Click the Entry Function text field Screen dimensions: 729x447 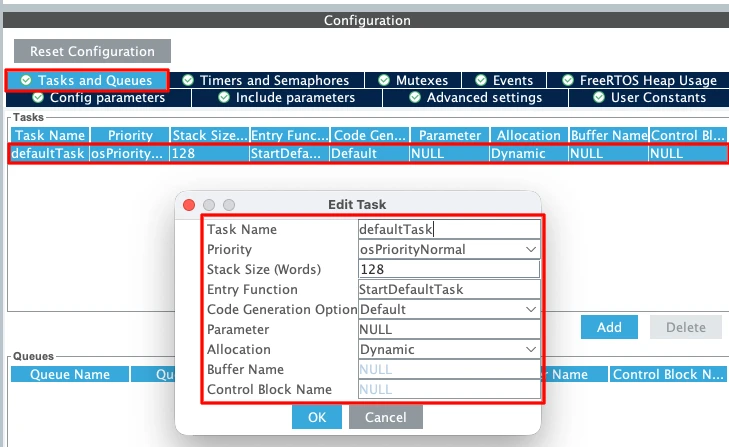[x=449, y=289]
